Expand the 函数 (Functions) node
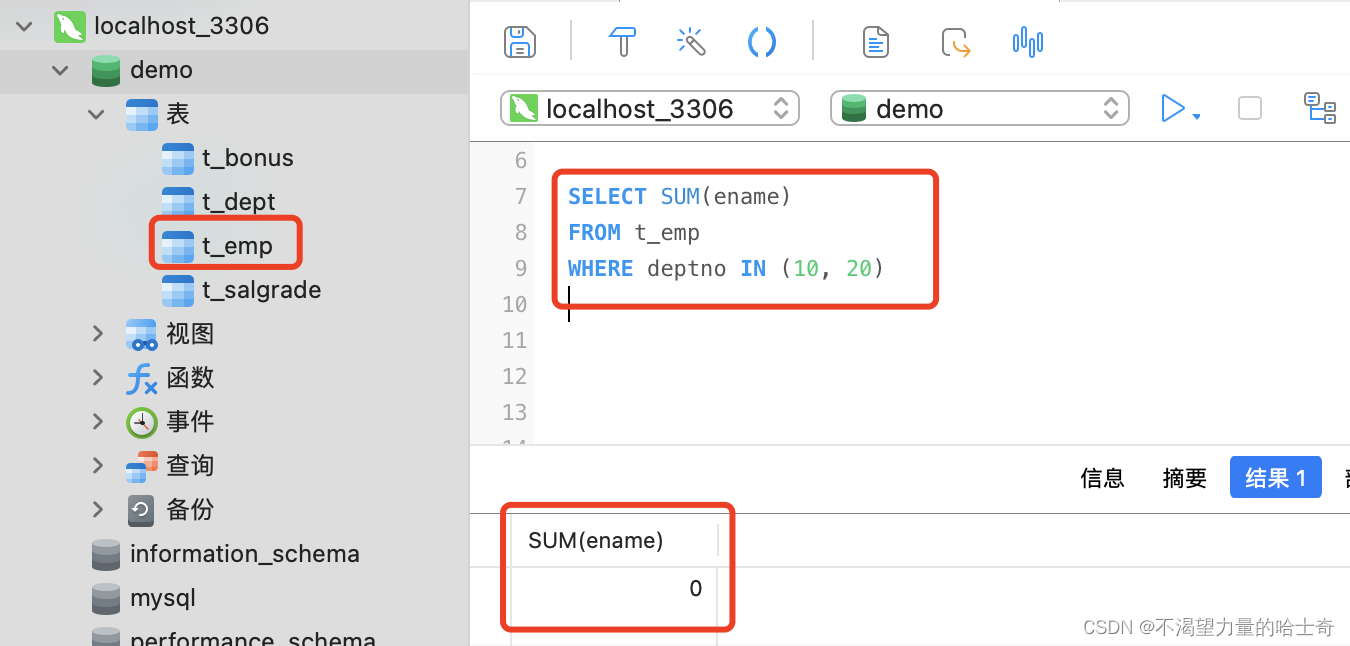This screenshot has height=646, width=1350. (97, 378)
